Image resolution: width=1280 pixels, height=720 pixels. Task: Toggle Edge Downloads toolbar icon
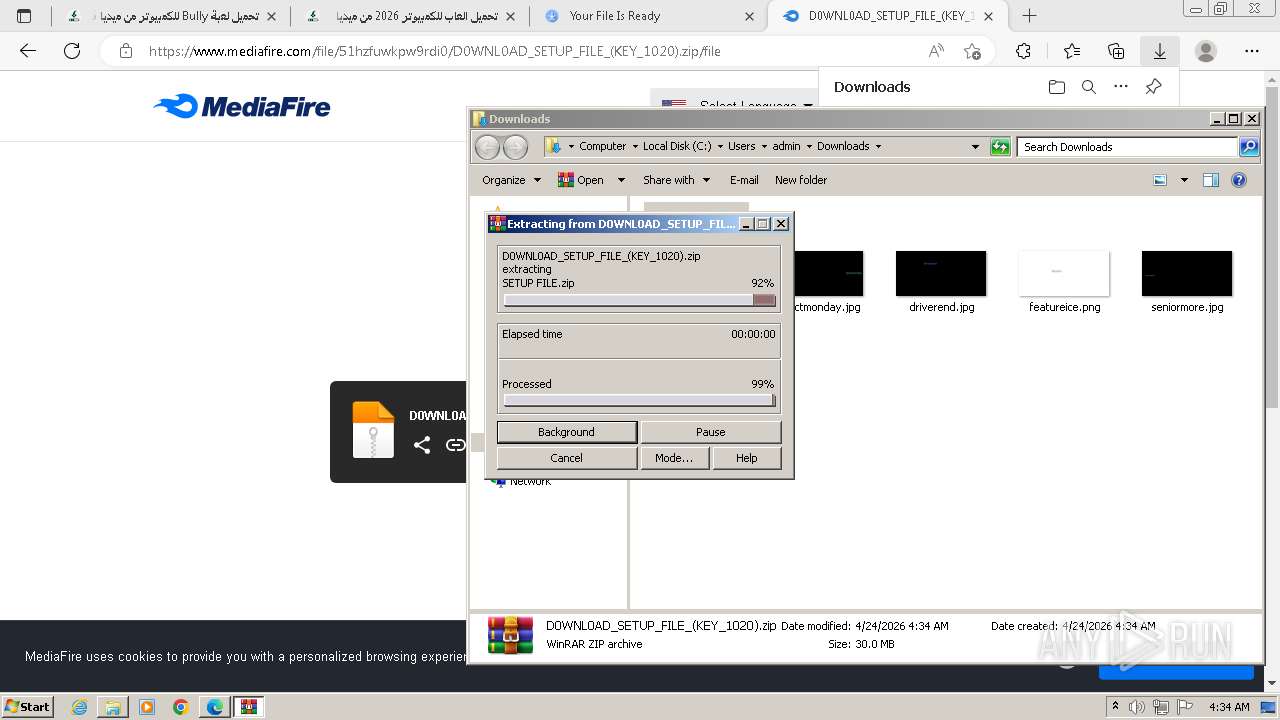click(1160, 51)
